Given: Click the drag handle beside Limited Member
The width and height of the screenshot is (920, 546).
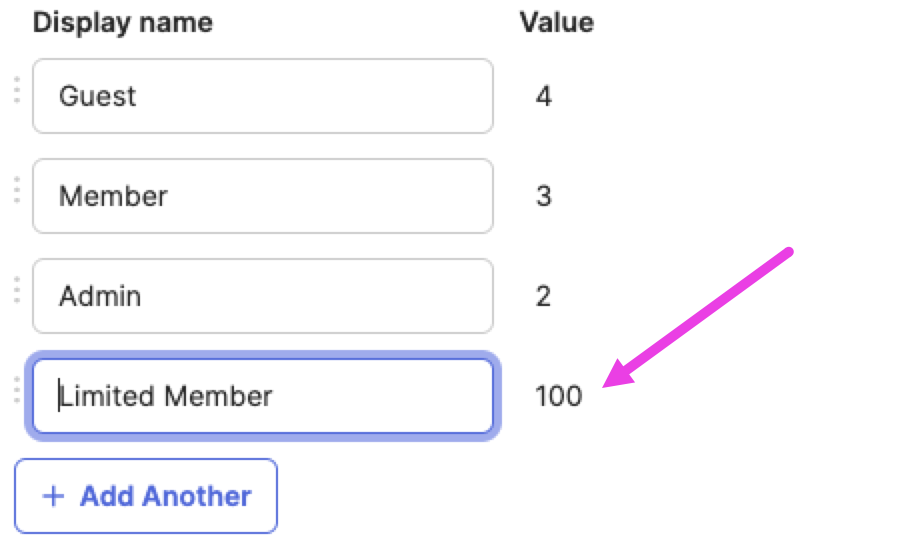Looking at the screenshot, I should click(17, 390).
